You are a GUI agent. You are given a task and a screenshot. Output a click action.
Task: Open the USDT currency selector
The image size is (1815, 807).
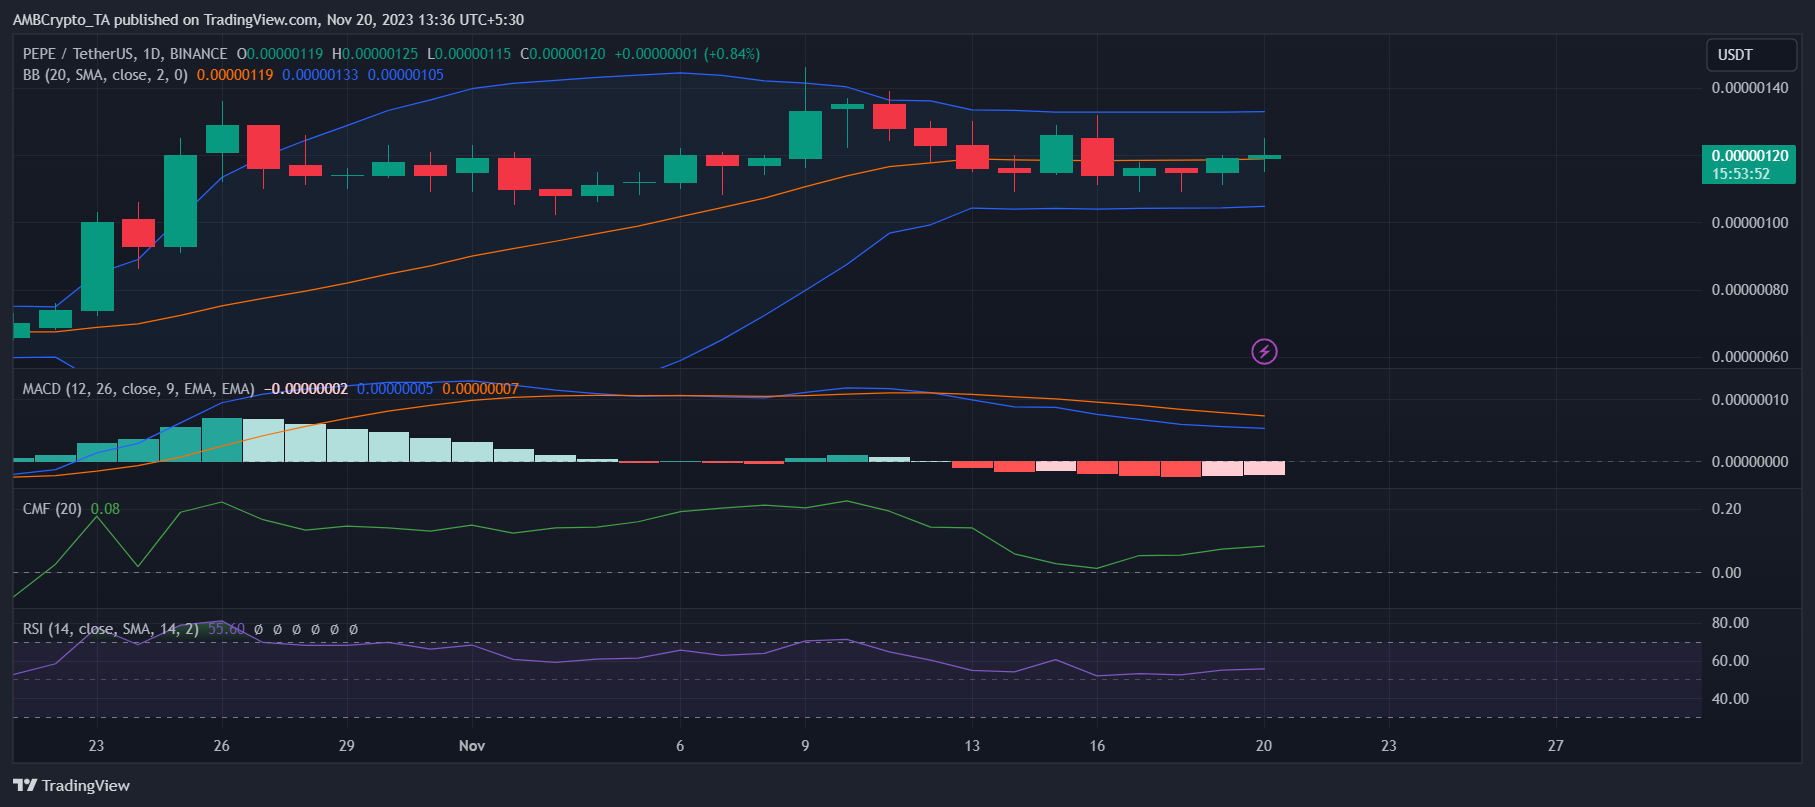[x=1751, y=55]
